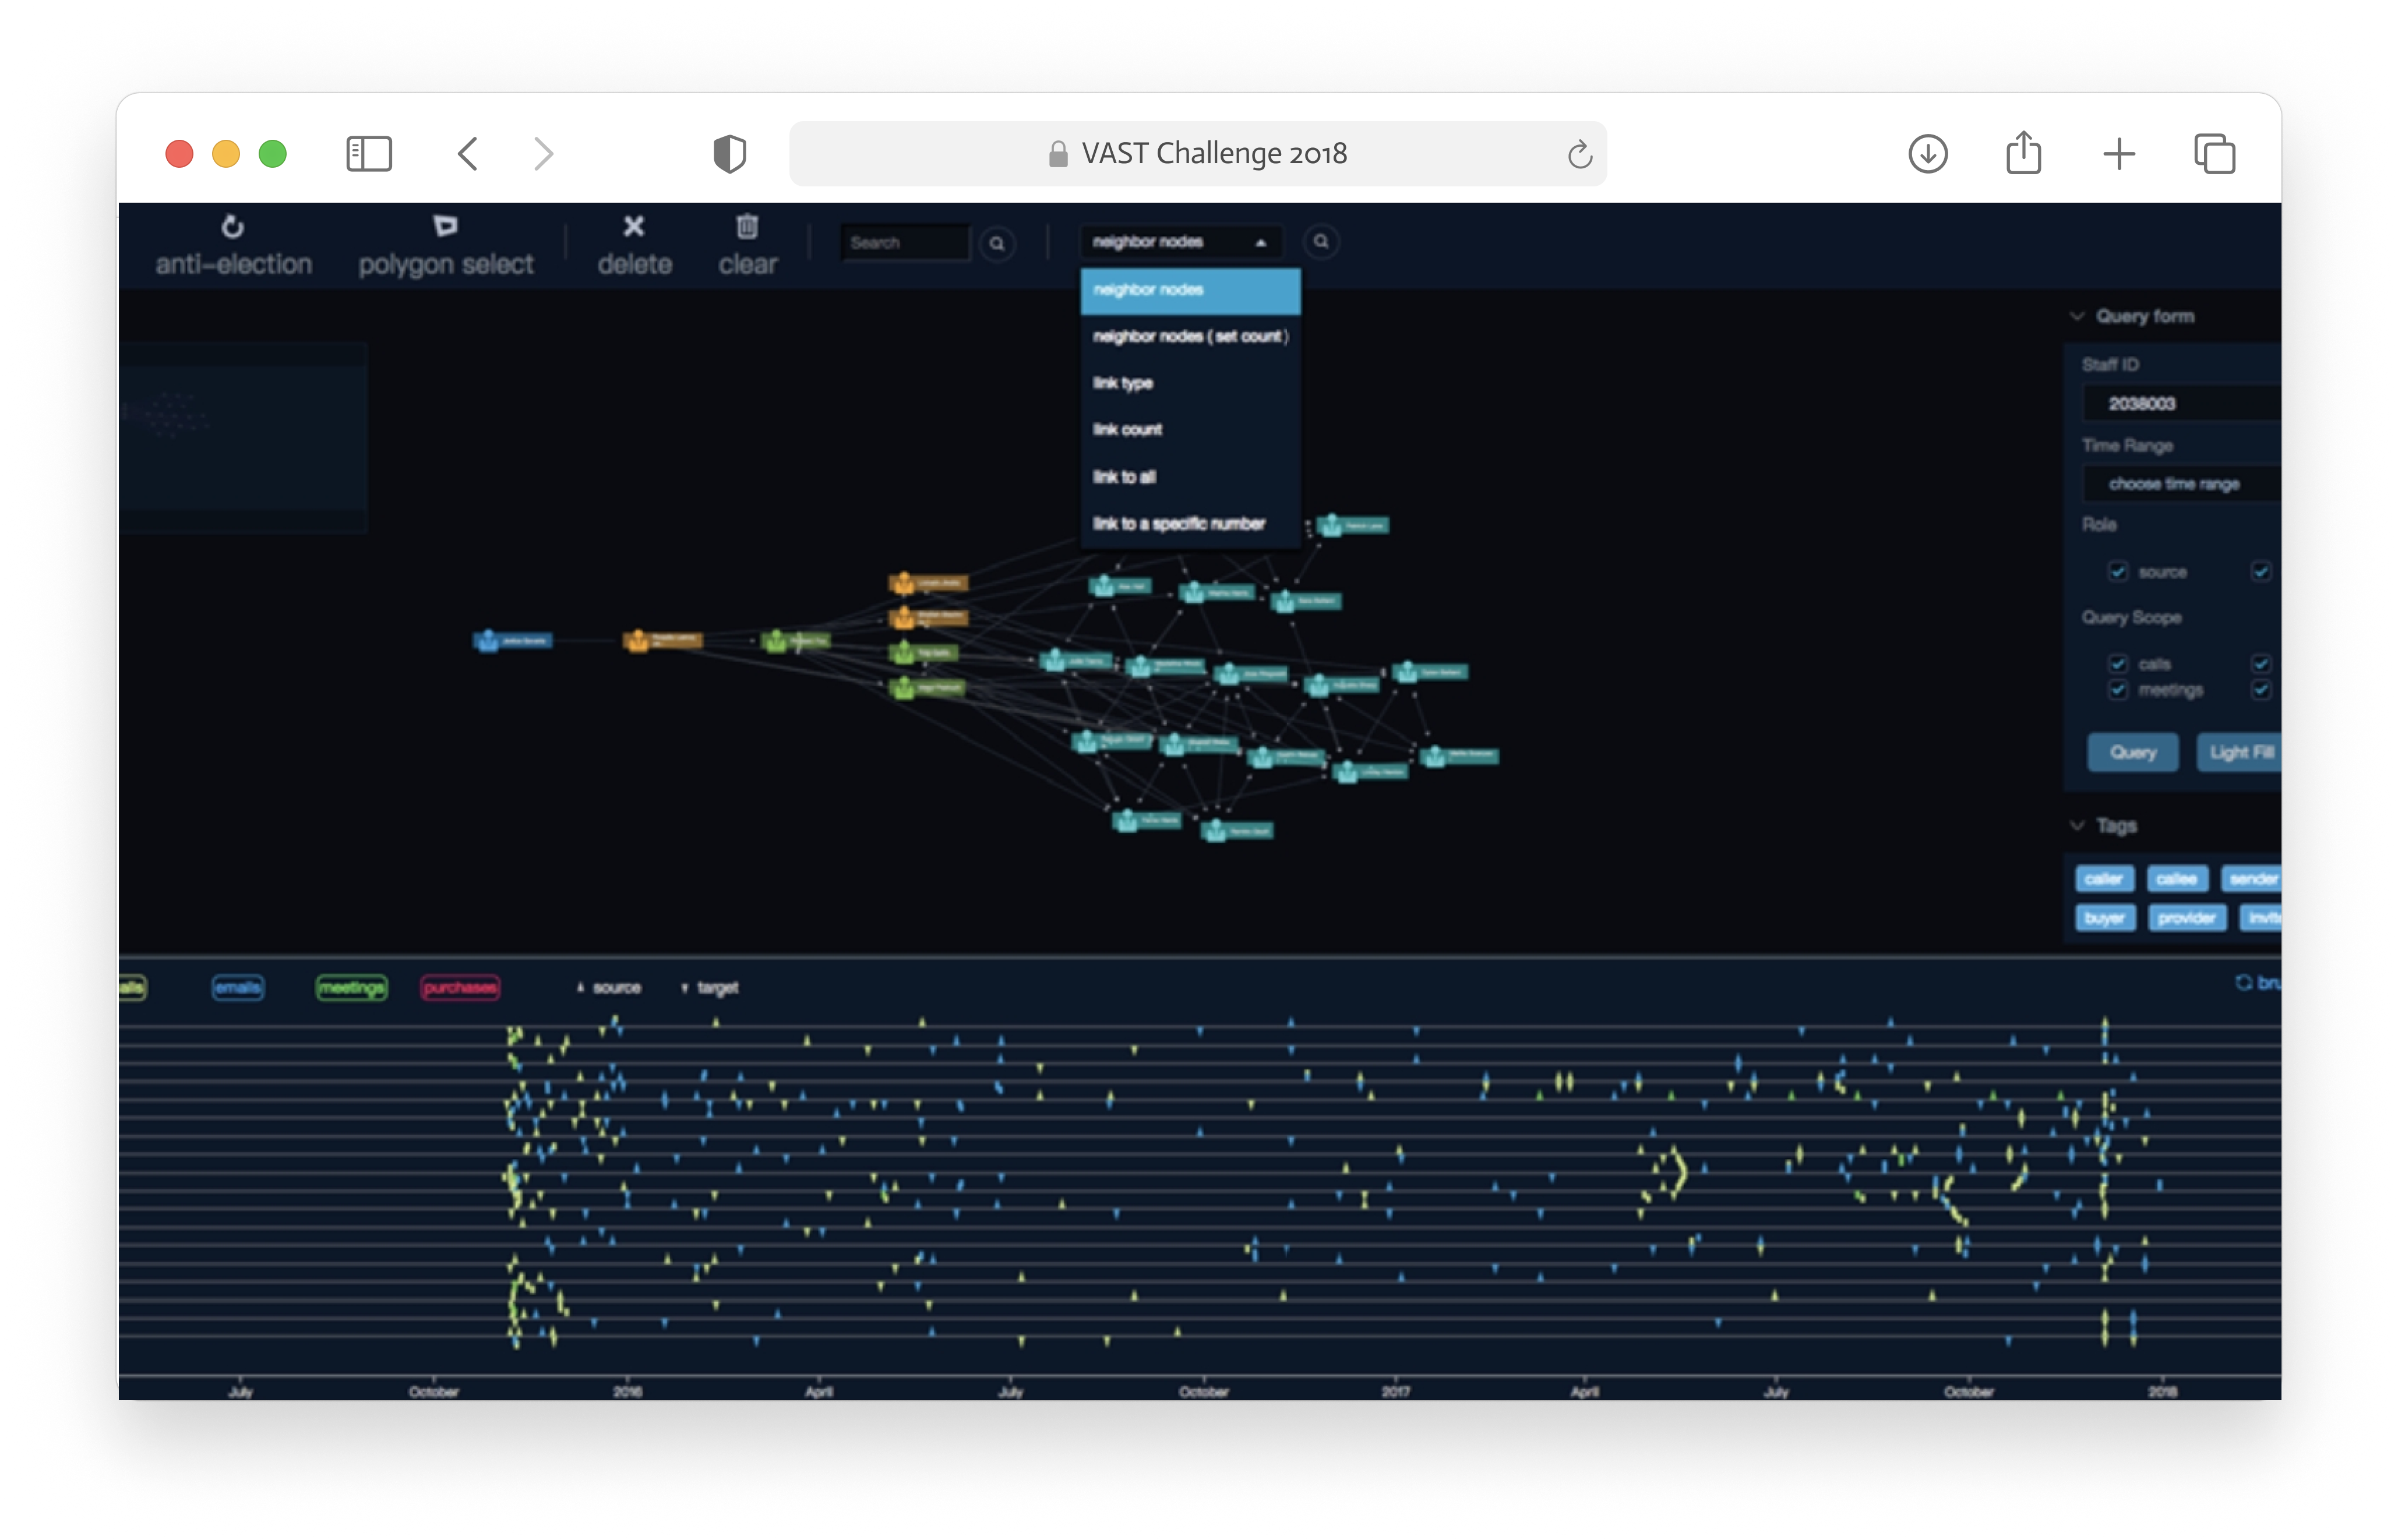Click the Time Range label
This screenshot has width=2398, height=1540.
click(x=2127, y=446)
